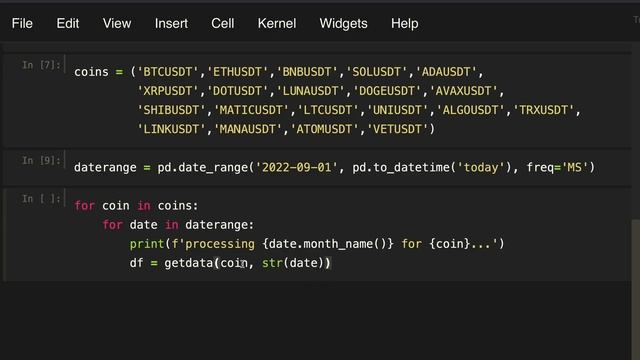Select the In [9] cell prompt

pyautogui.click(x=41, y=160)
